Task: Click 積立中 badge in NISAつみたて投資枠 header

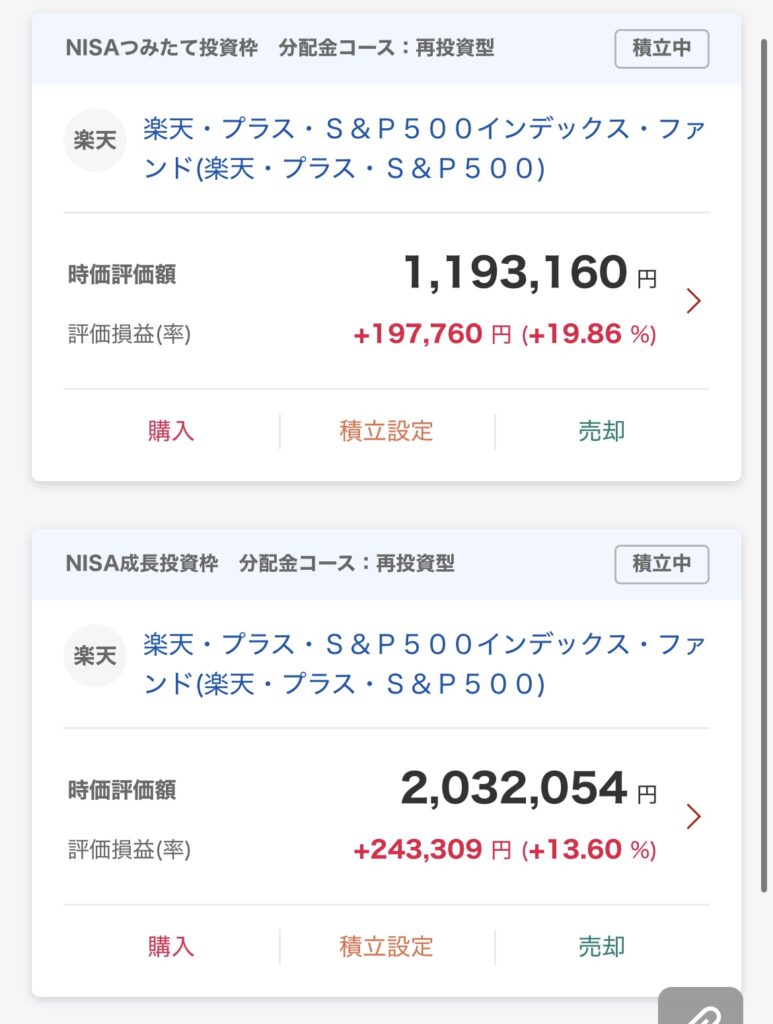Action: (x=661, y=49)
